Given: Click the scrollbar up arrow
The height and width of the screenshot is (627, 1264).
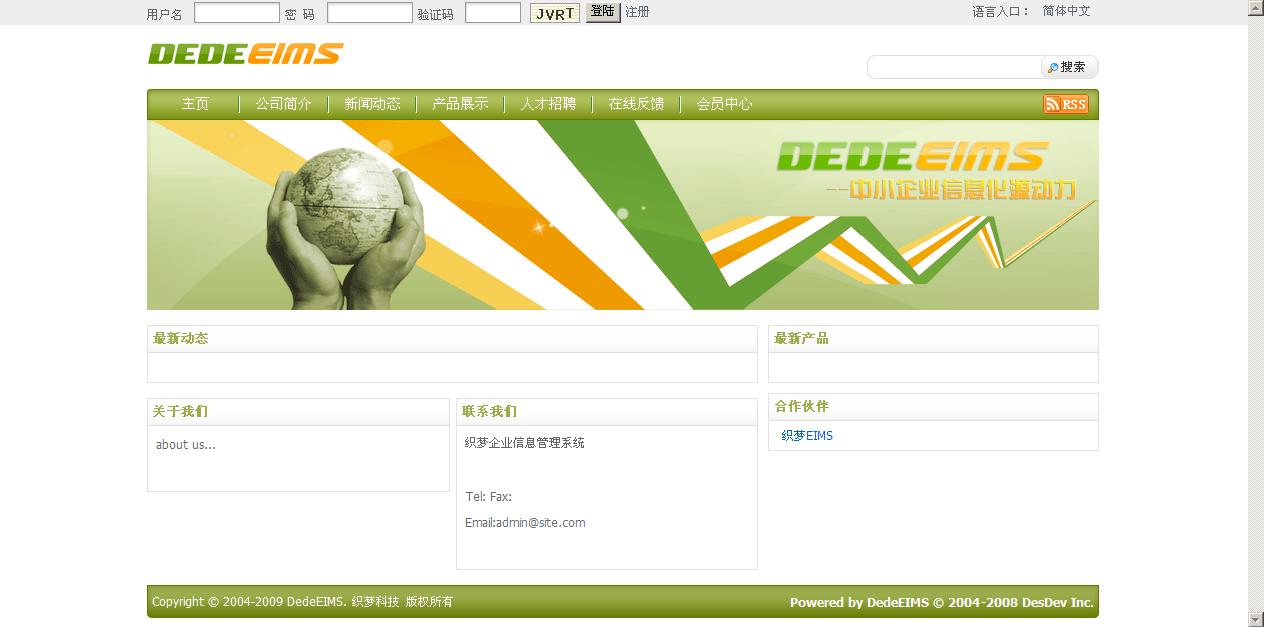Looking at the screenshot, I should [x=1256, y=8].
